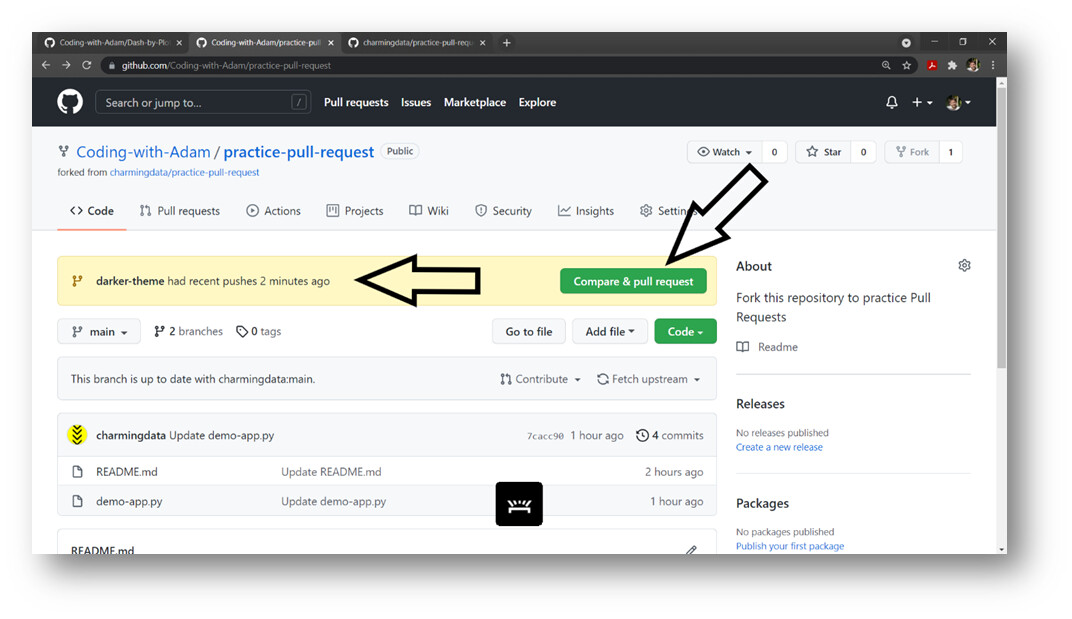1072x619 pixels.
Task: Select the Security tab
Action: tap(503, 211)
